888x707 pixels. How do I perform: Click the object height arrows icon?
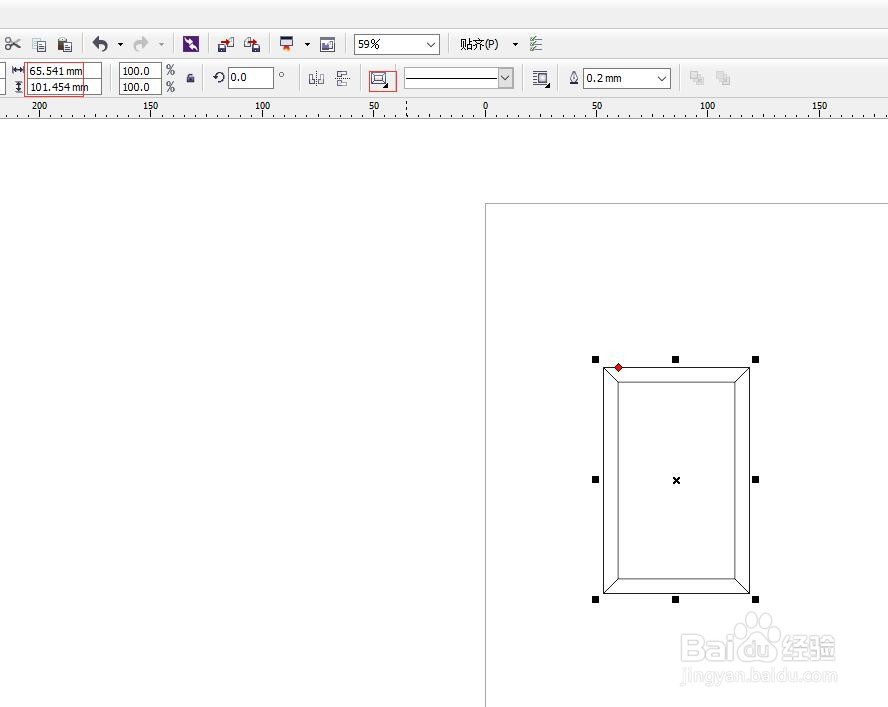(x=18, y=87)
